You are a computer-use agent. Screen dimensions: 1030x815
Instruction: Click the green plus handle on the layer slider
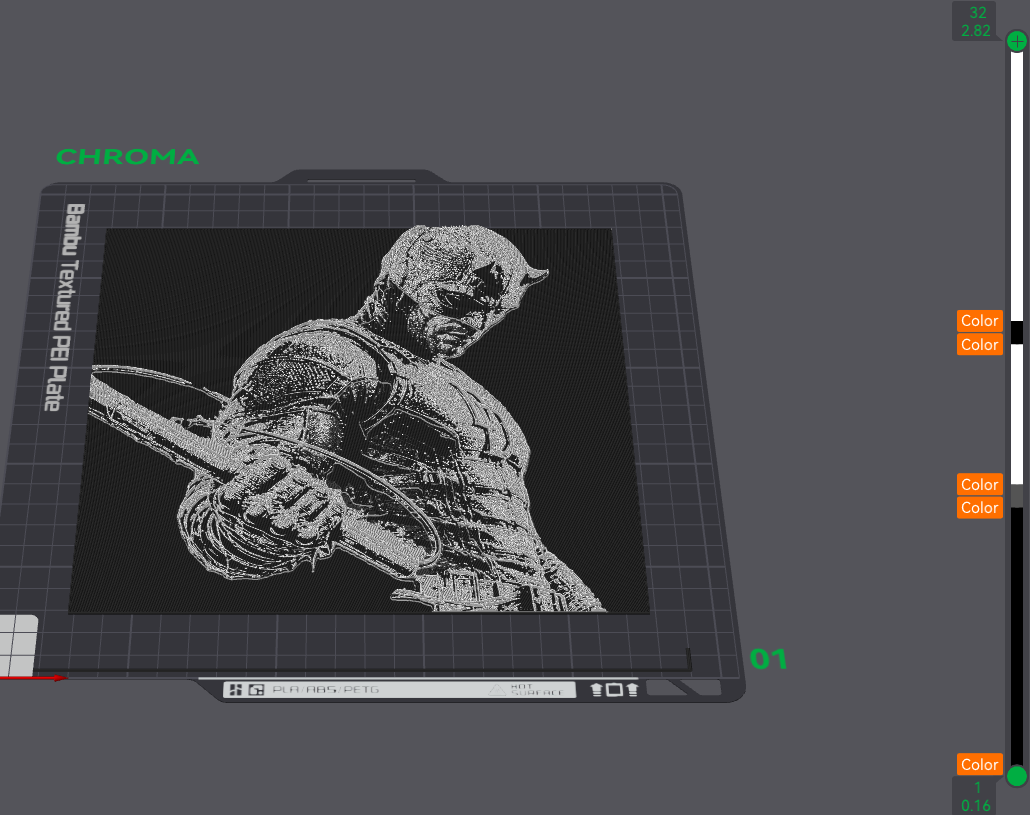point(1016,41)
